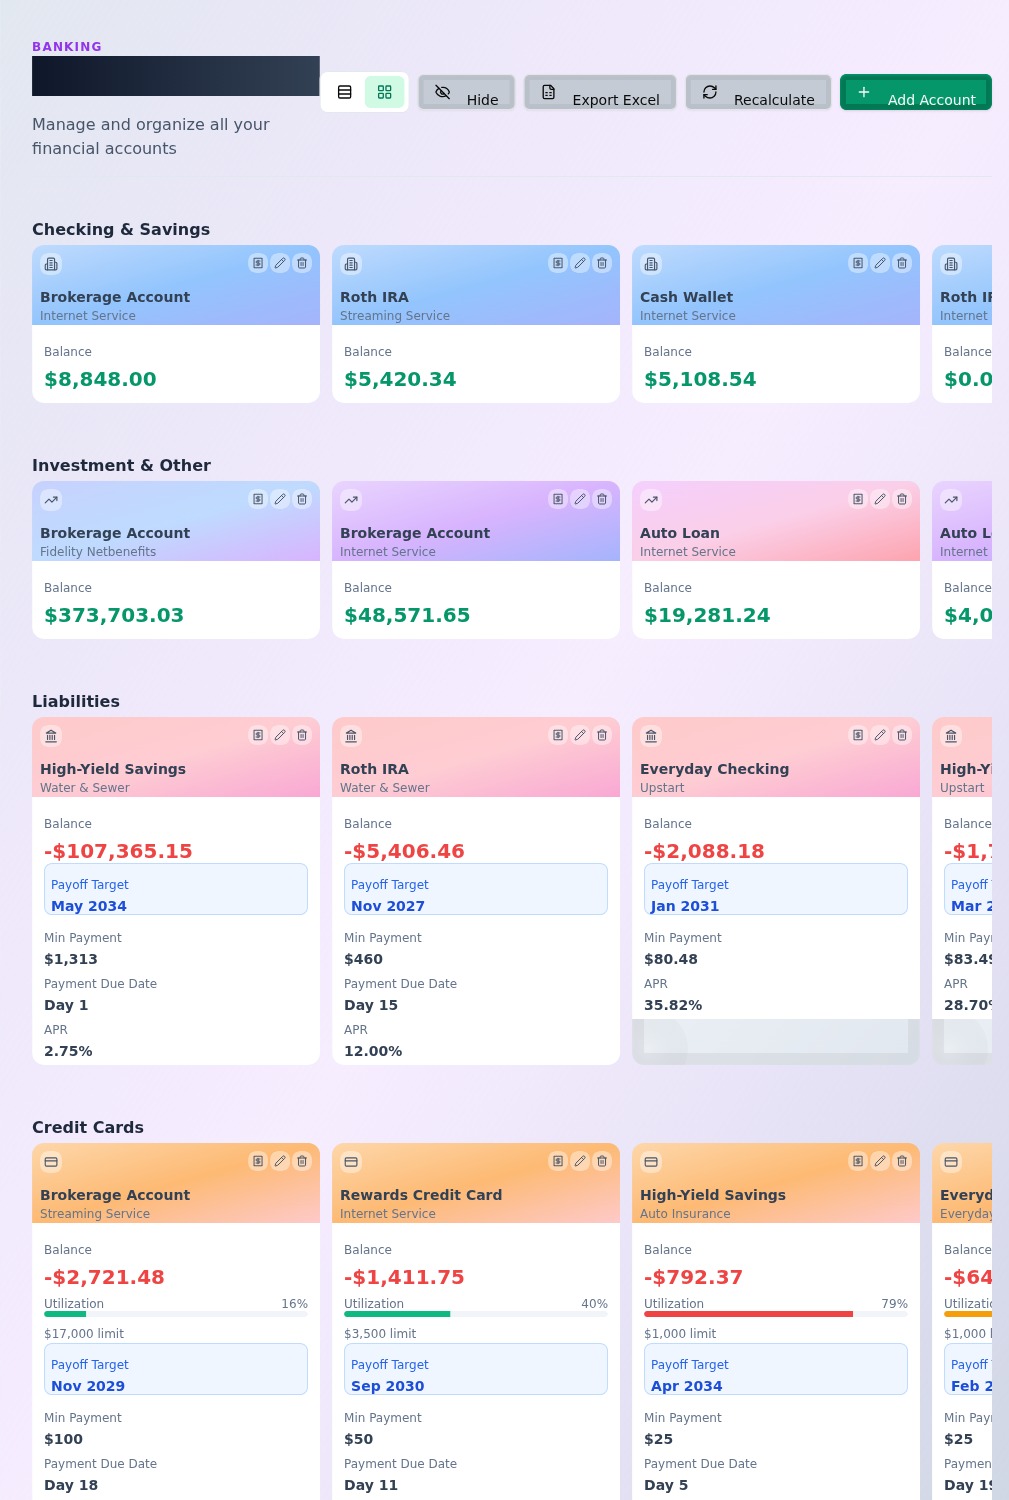Open the Everyday Checking card title
Image resolution: width=1009 pixels, height=1500 pixels.
[x=714, y=769]
